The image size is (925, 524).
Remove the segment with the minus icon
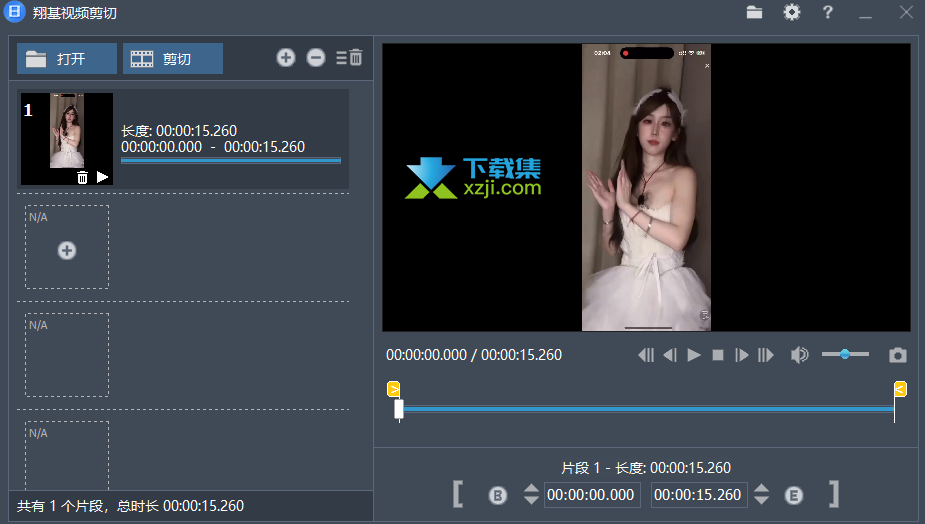(x=316, y=58)
